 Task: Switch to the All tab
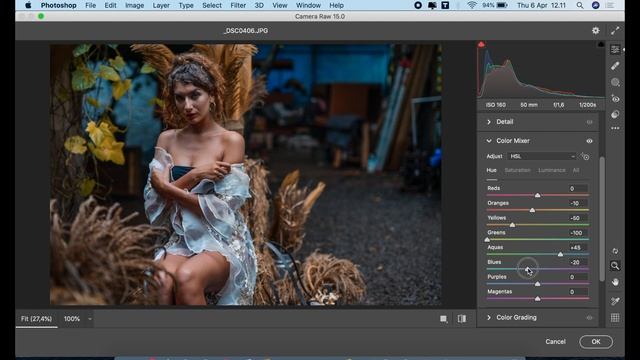point(576,170)
